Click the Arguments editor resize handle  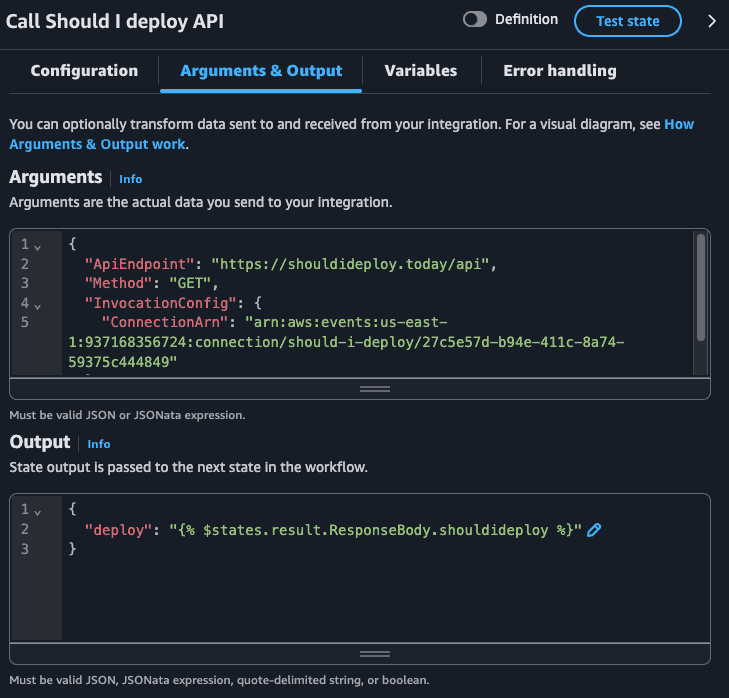pos(375,389)
